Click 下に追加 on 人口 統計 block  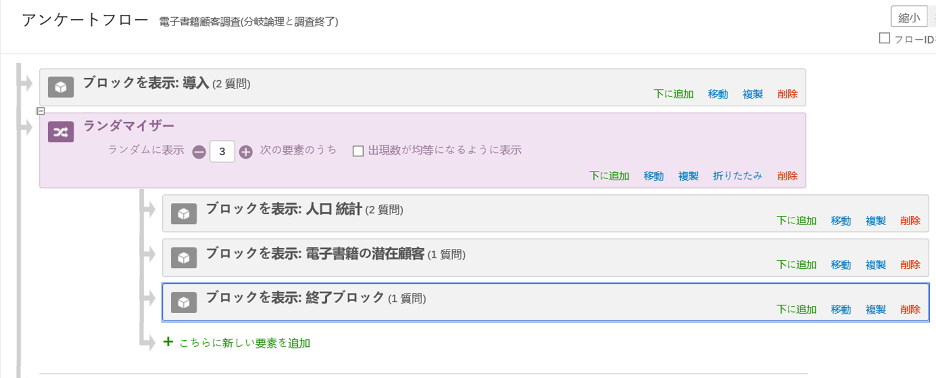pyautogui.click(x=796, y=220)
